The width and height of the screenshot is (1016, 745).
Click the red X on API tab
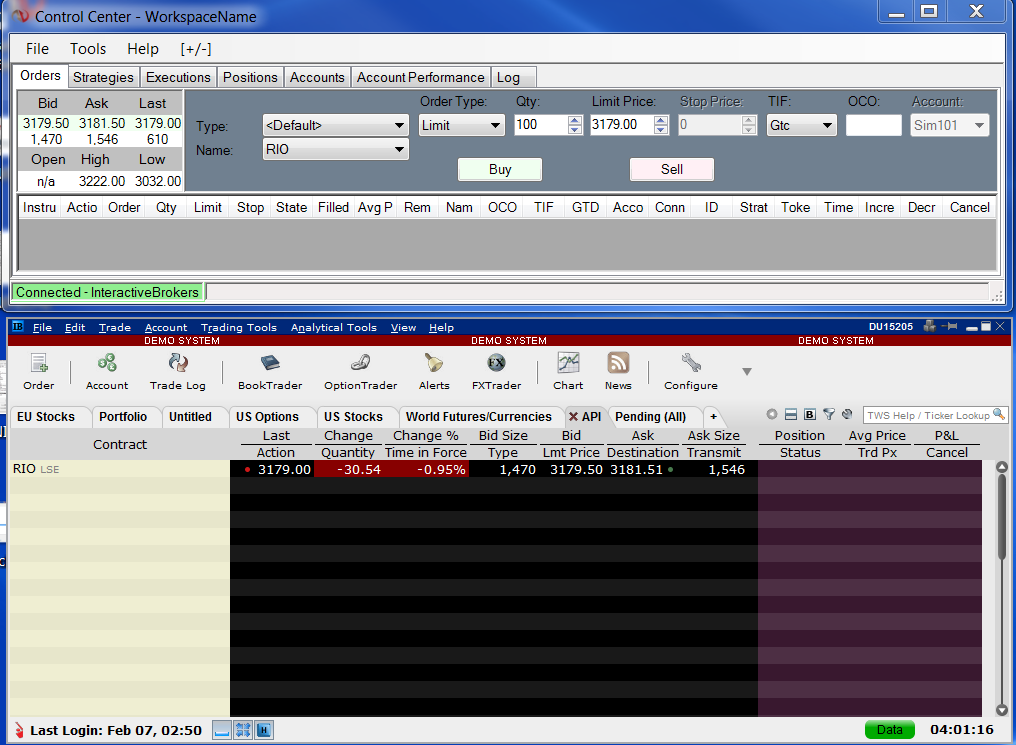pyautogui.click(x=573, y=417)
